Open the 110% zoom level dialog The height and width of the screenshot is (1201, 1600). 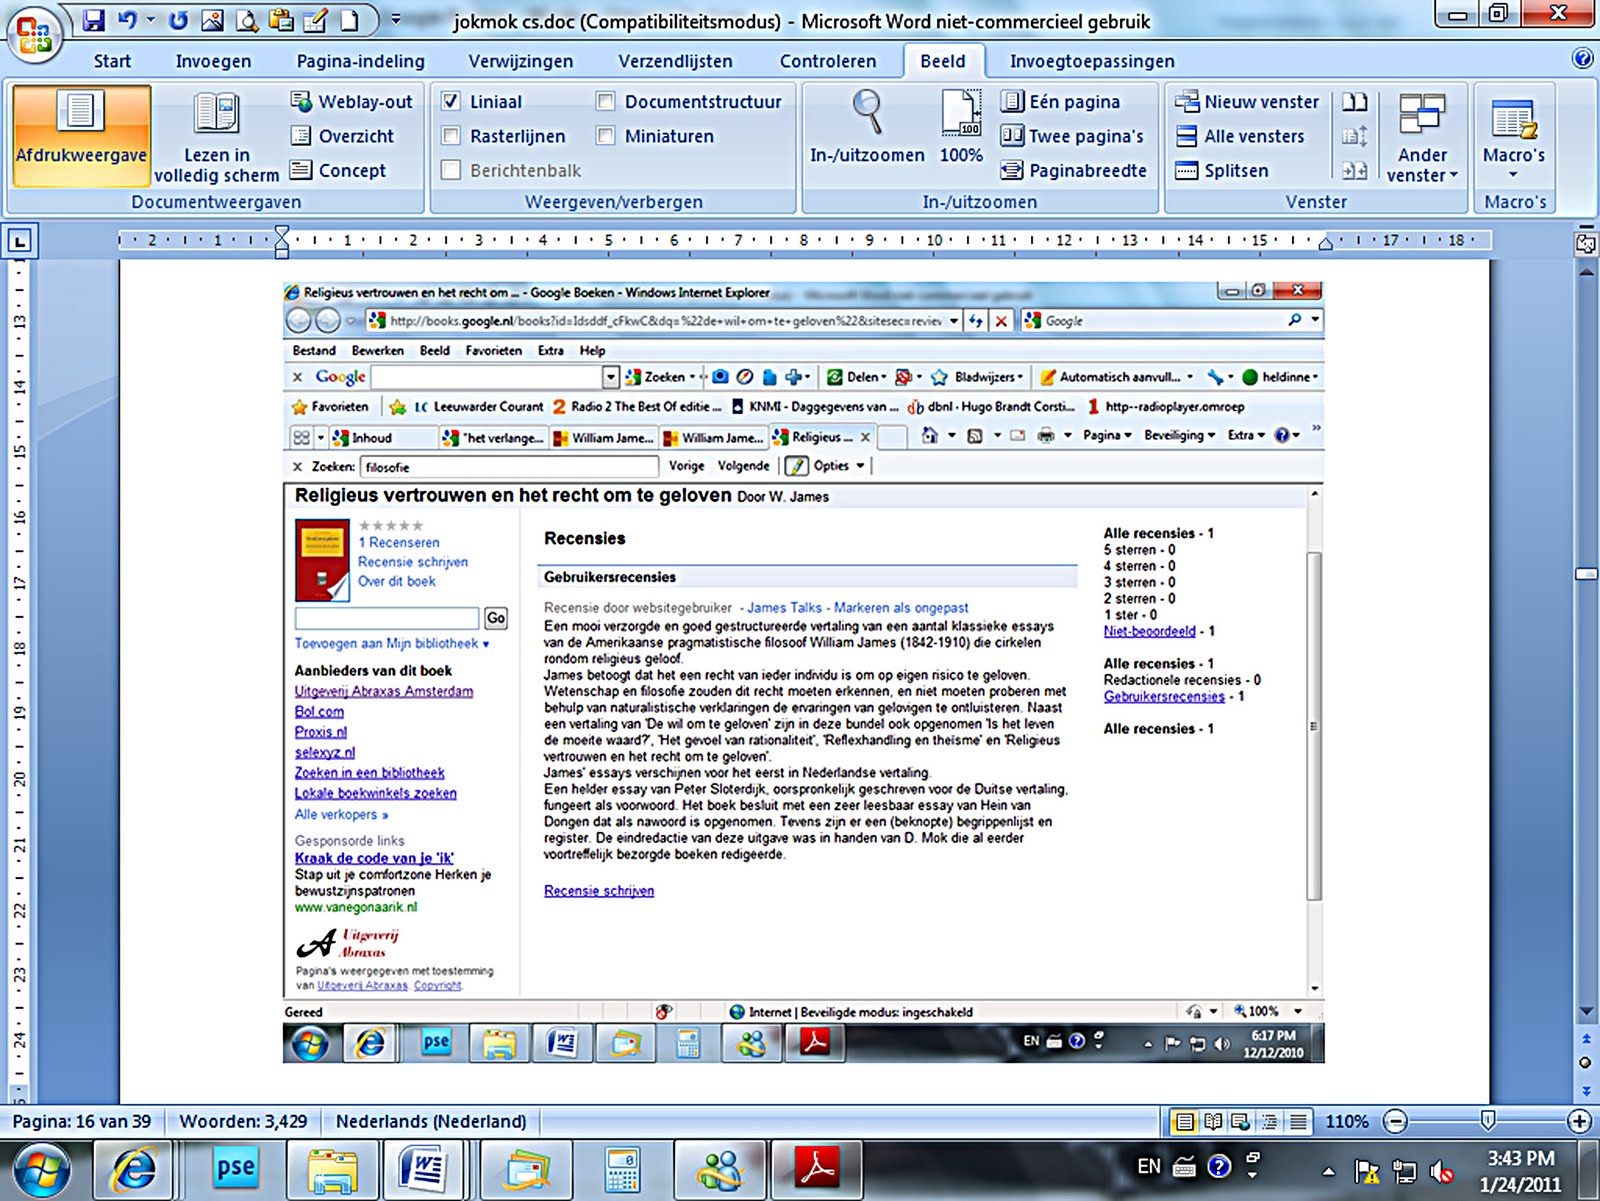coord(1347,1122)
